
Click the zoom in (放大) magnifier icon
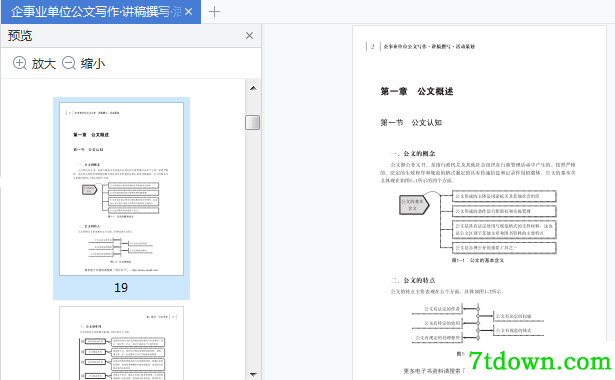click(20, 63)
